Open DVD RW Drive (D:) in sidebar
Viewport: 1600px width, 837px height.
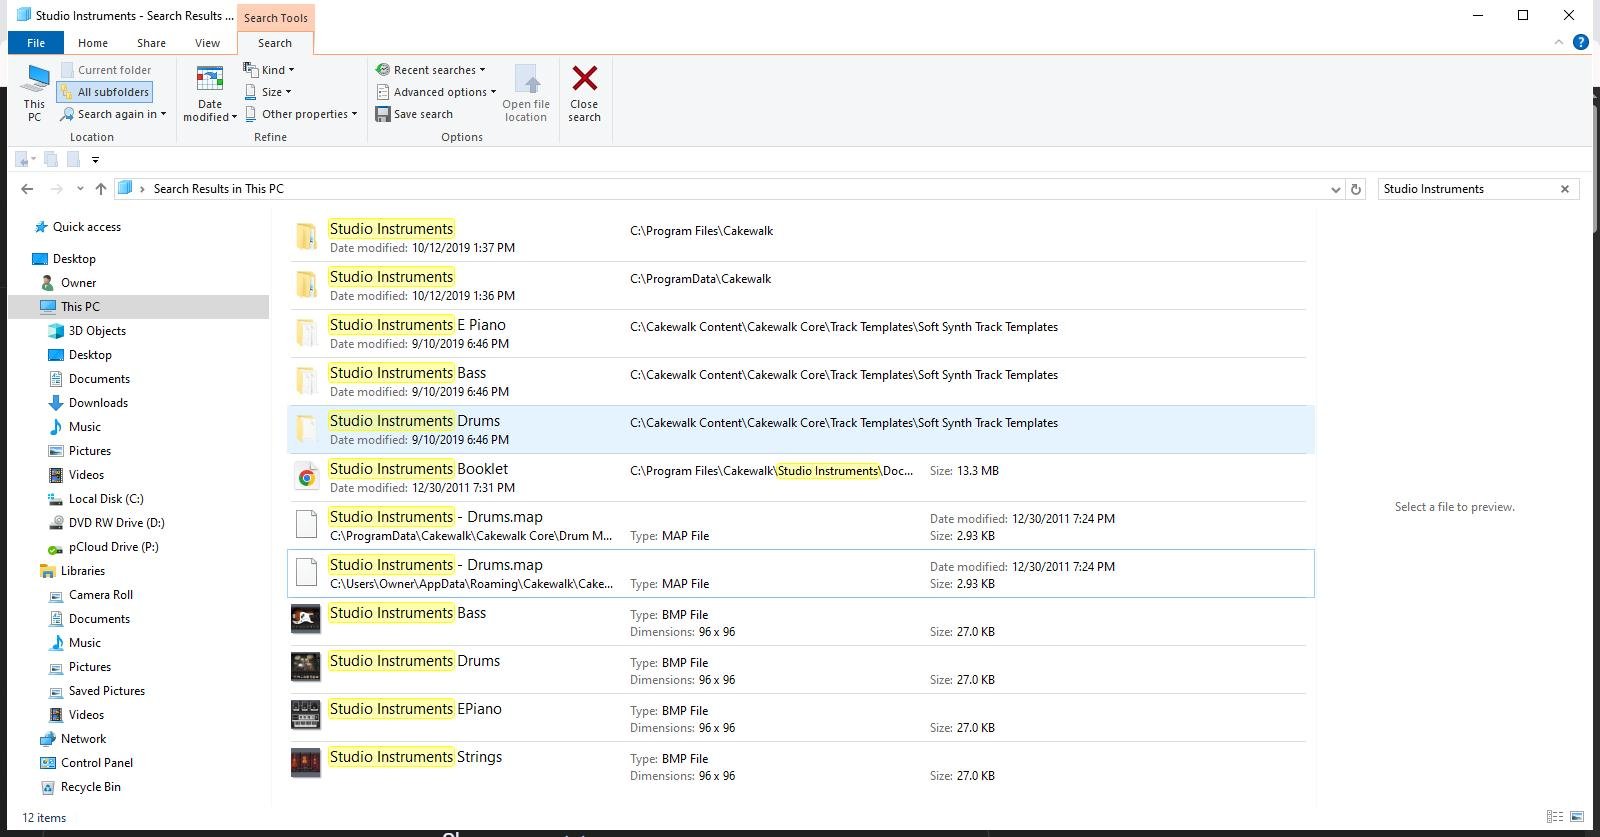pyautogui.click(x=107, y=523)
